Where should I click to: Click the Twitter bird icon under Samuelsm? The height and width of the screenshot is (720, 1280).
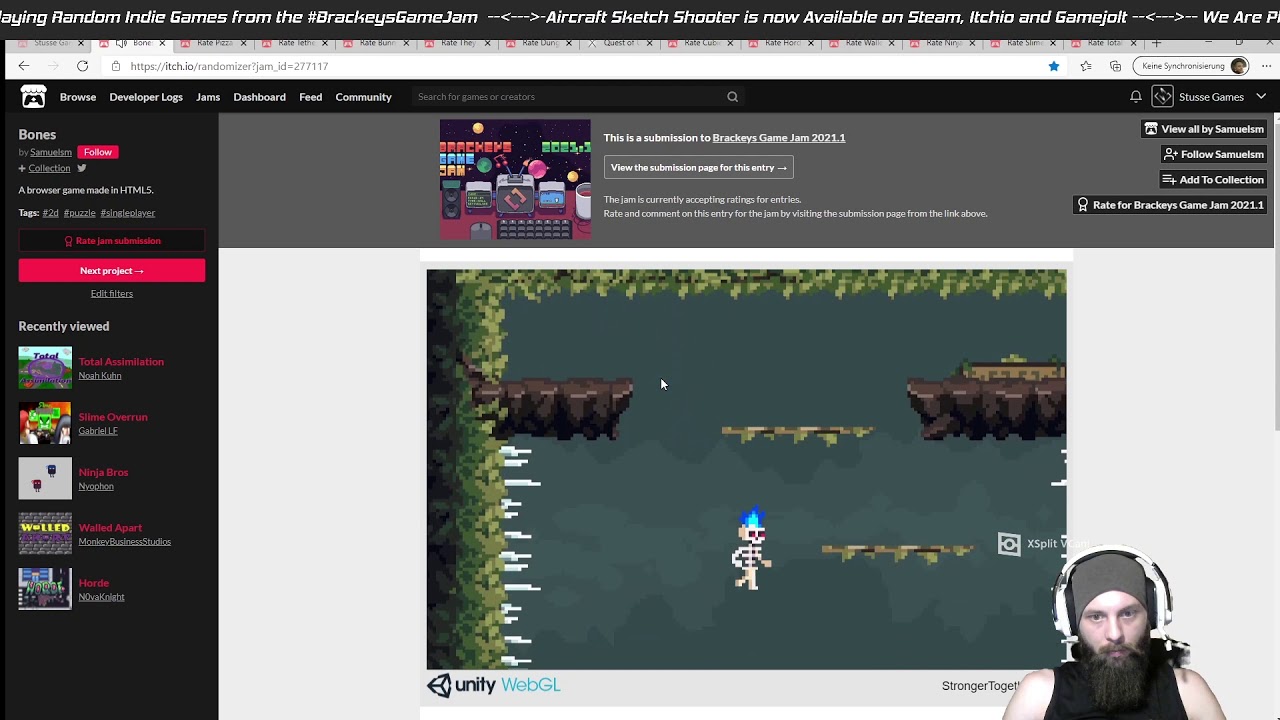tap(82, 168)
